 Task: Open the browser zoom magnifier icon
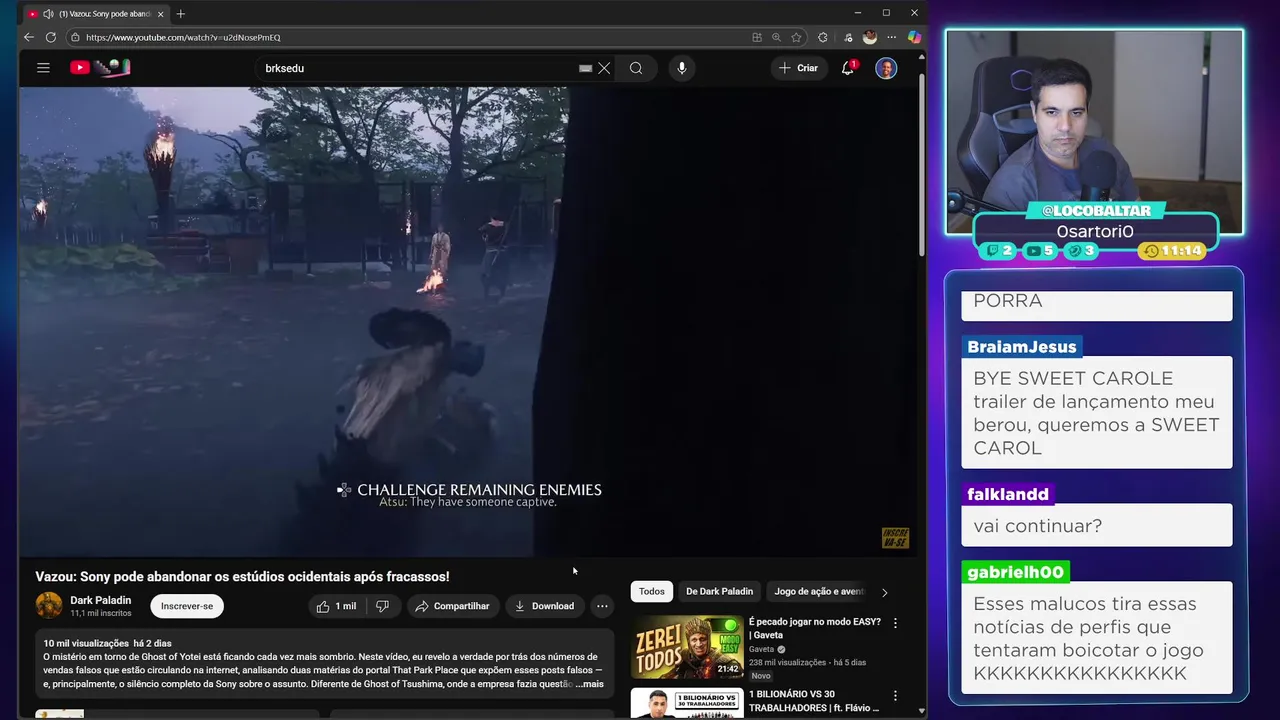tap(776, 37)
